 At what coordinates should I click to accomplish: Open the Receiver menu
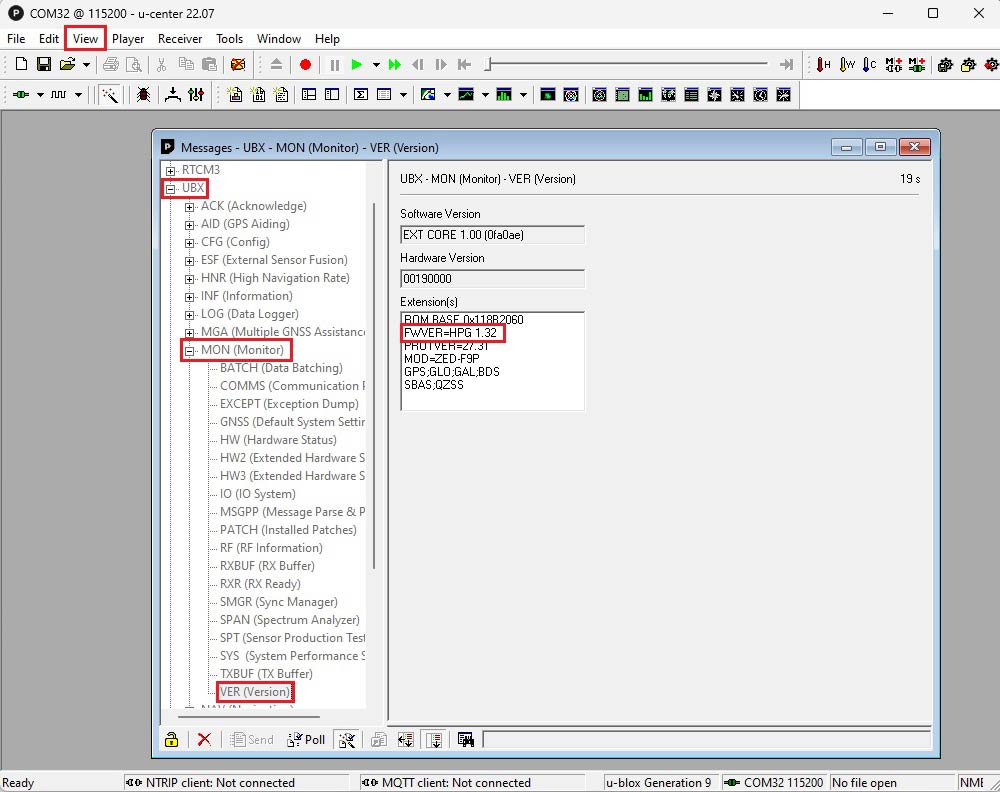coord(180,39)
